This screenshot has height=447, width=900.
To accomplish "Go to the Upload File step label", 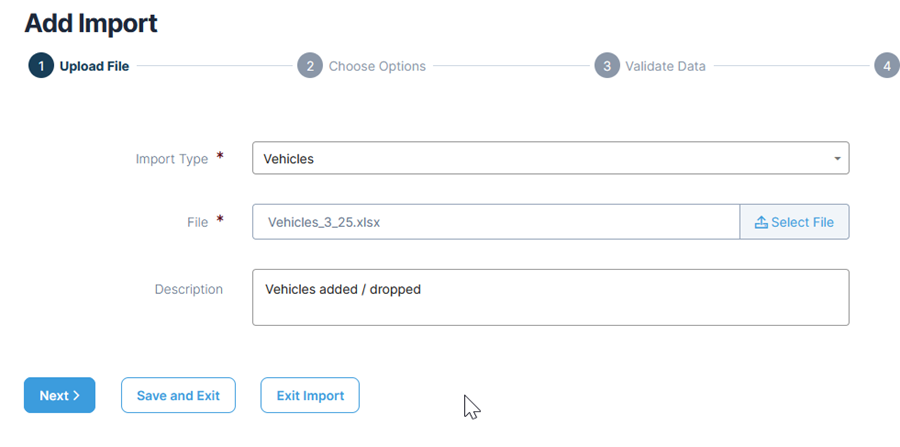I will pyautogui.click(x=94, y=66).
